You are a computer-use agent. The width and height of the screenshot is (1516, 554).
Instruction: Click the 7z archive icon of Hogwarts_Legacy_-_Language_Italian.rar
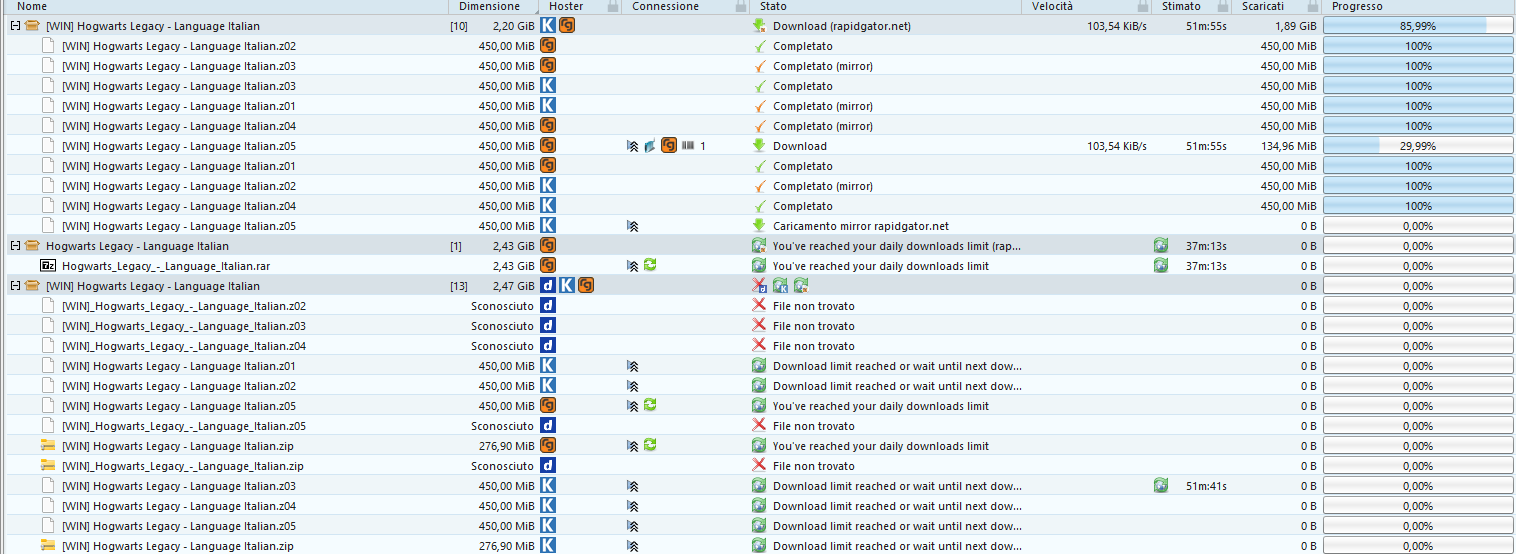[x=48, y=266]
